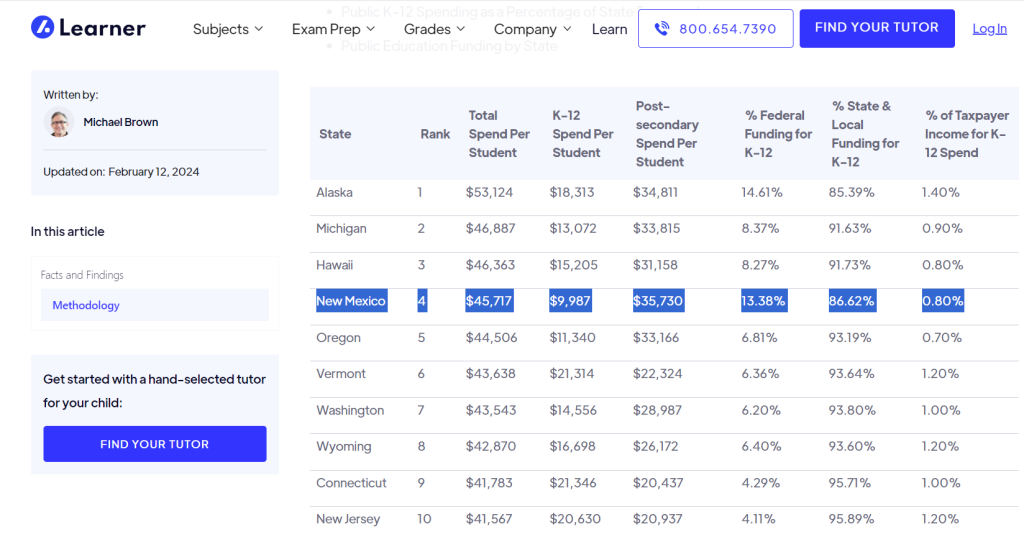Click Michael Brown author name

121,122
